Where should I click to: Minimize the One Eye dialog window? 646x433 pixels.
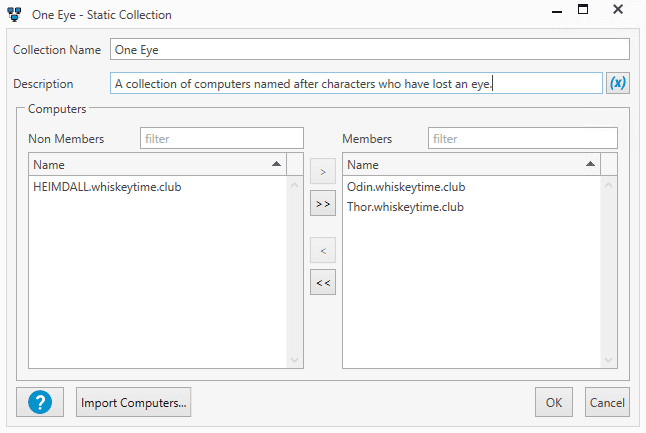[557, 11]
